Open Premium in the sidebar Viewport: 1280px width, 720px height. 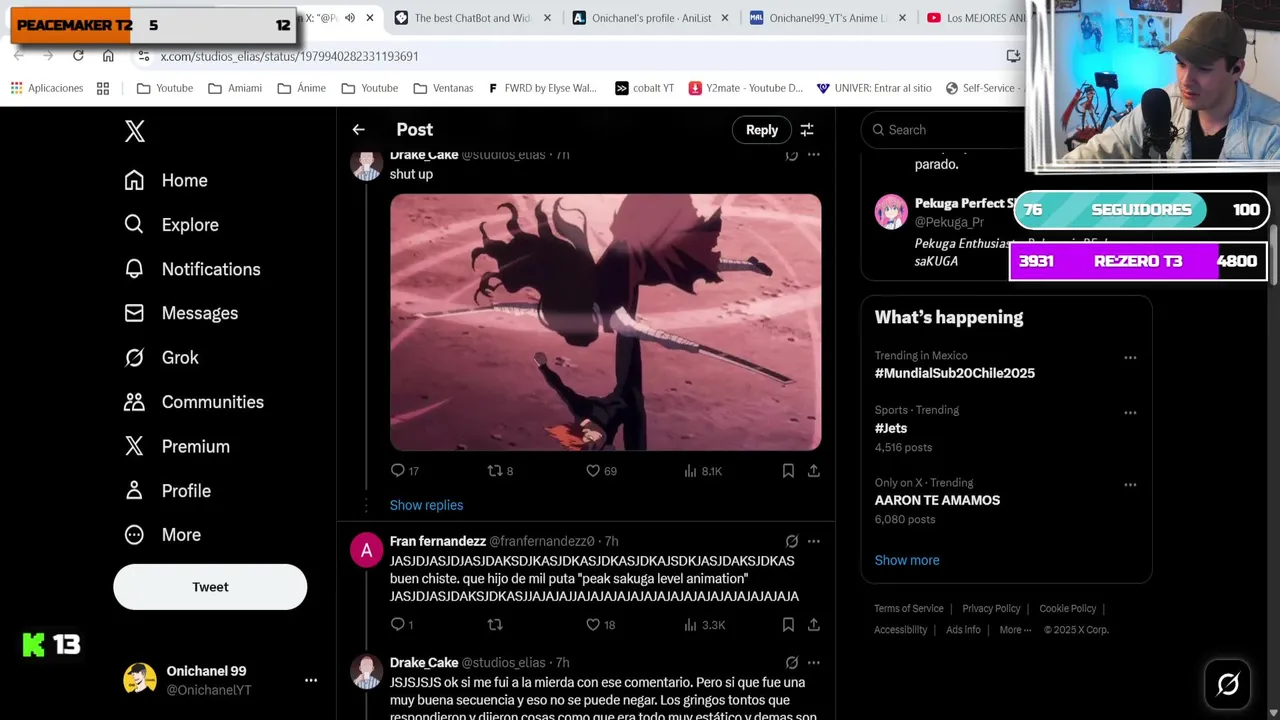coord(177,446)
